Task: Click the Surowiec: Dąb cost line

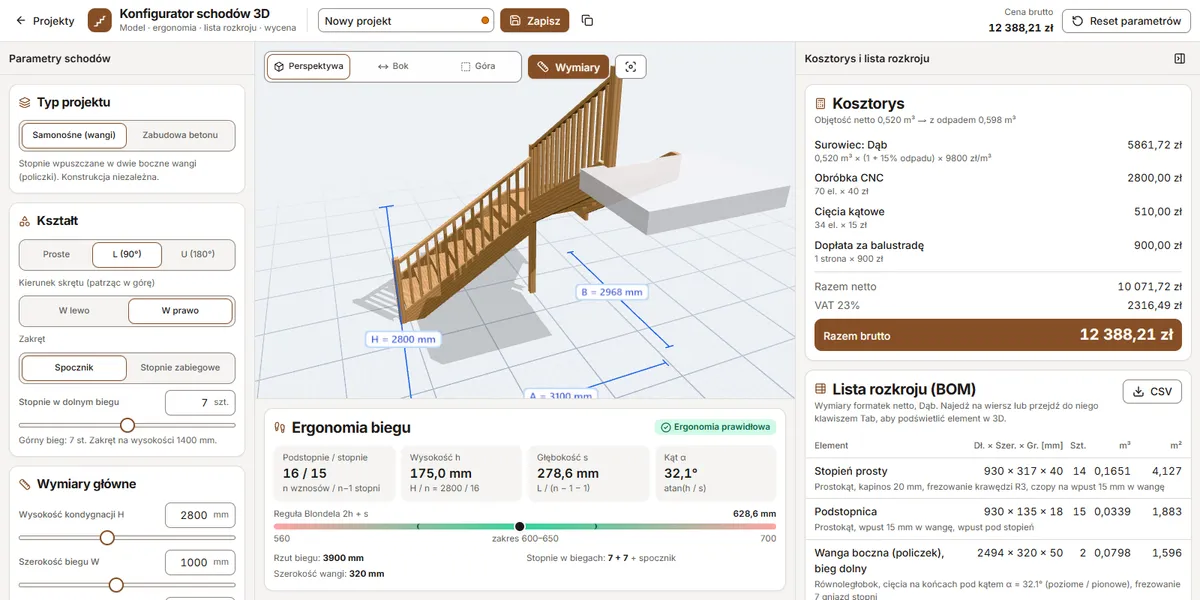Action: pyautogui.click(x=997, y=151)
